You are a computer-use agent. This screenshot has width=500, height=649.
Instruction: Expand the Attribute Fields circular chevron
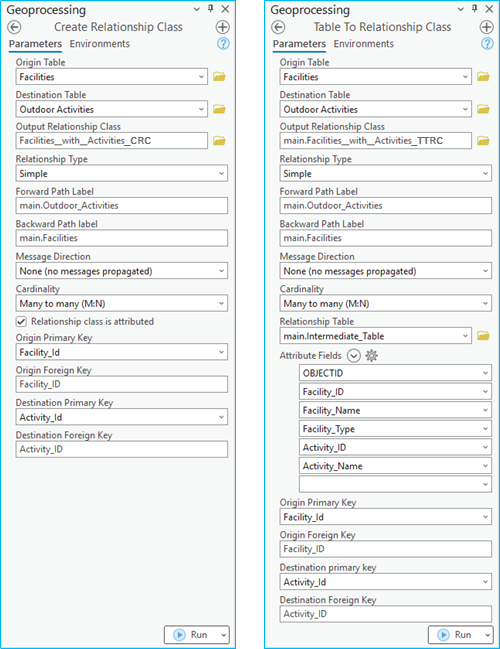tap(353, 356)
